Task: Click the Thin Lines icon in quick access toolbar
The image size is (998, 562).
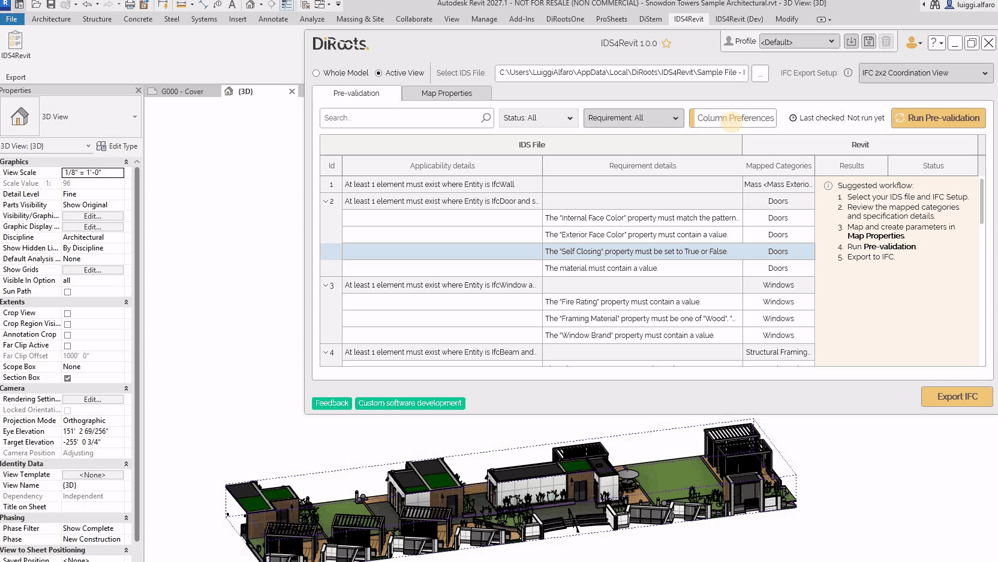Action: (x=286, y=4)
